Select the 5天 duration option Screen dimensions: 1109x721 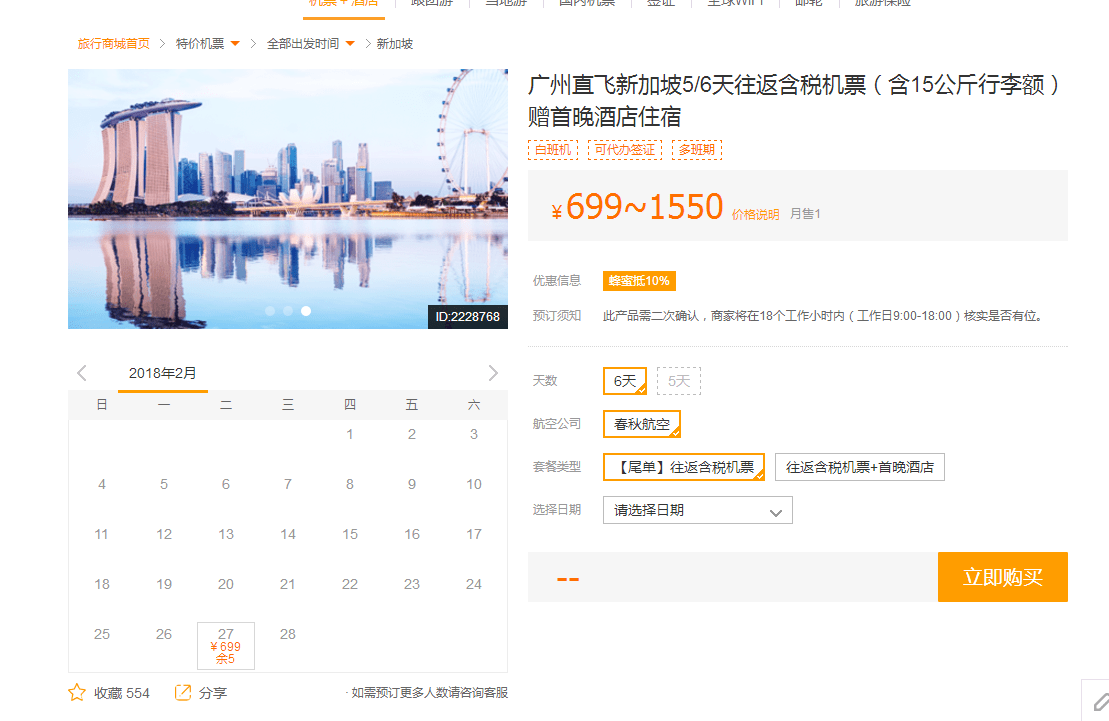(x=679, y=381)
